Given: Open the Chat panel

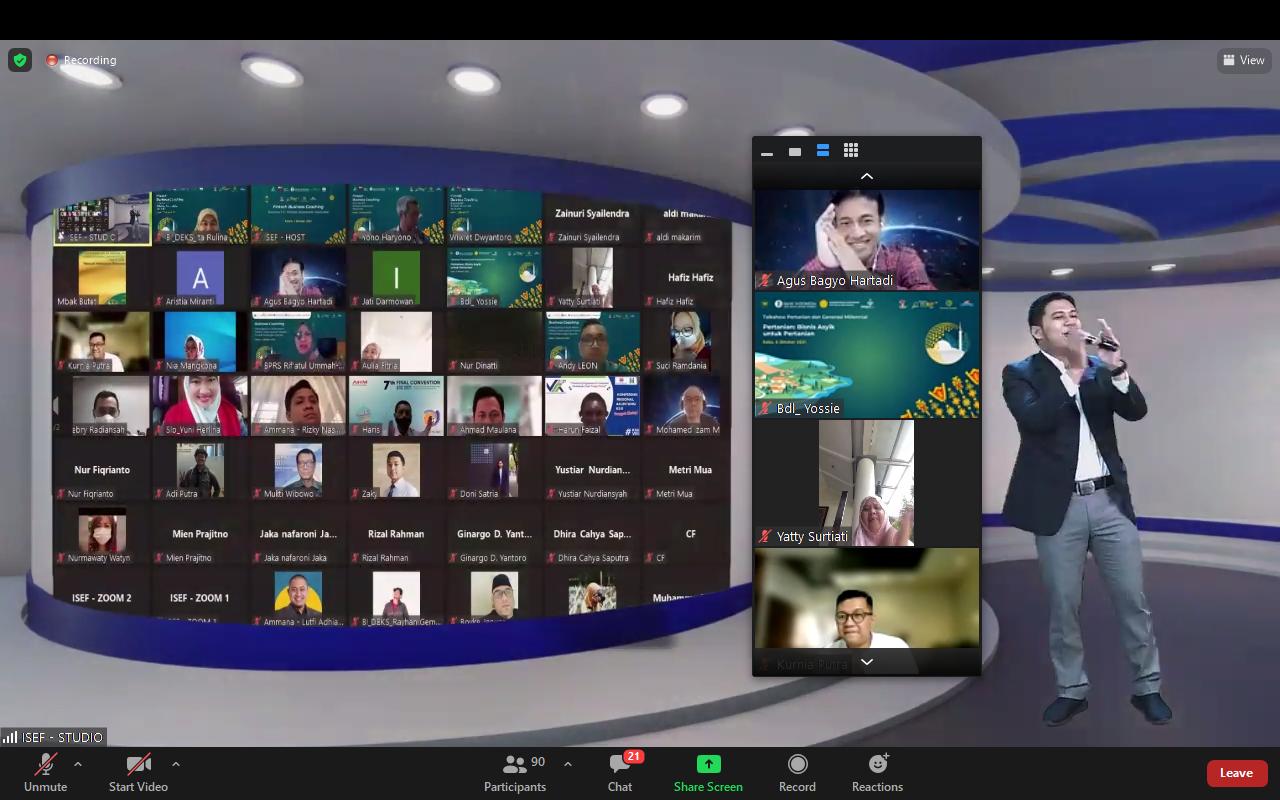Looking at the screenshot, I should tap(620, 772).
